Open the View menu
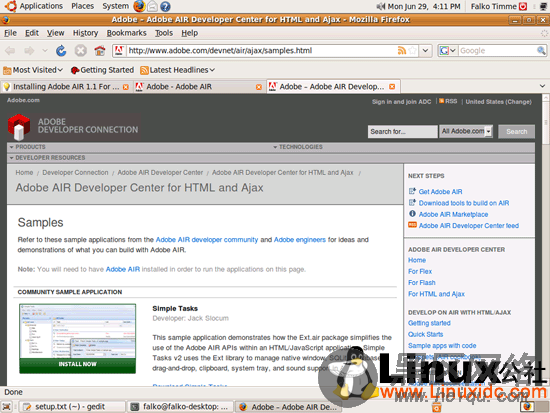Image resolution: width=550 pixels, height=413 pixels. tap(55, 33)
